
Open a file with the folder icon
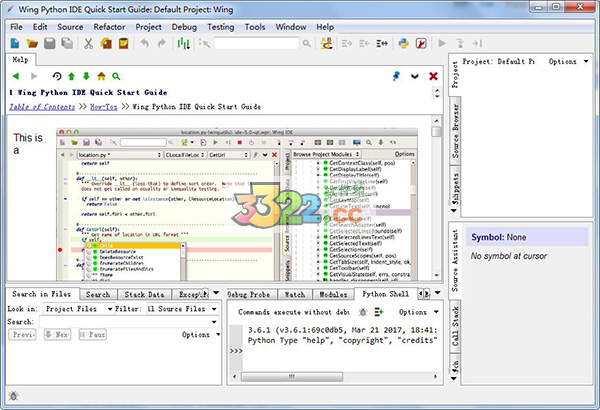[x=32, y=44]
